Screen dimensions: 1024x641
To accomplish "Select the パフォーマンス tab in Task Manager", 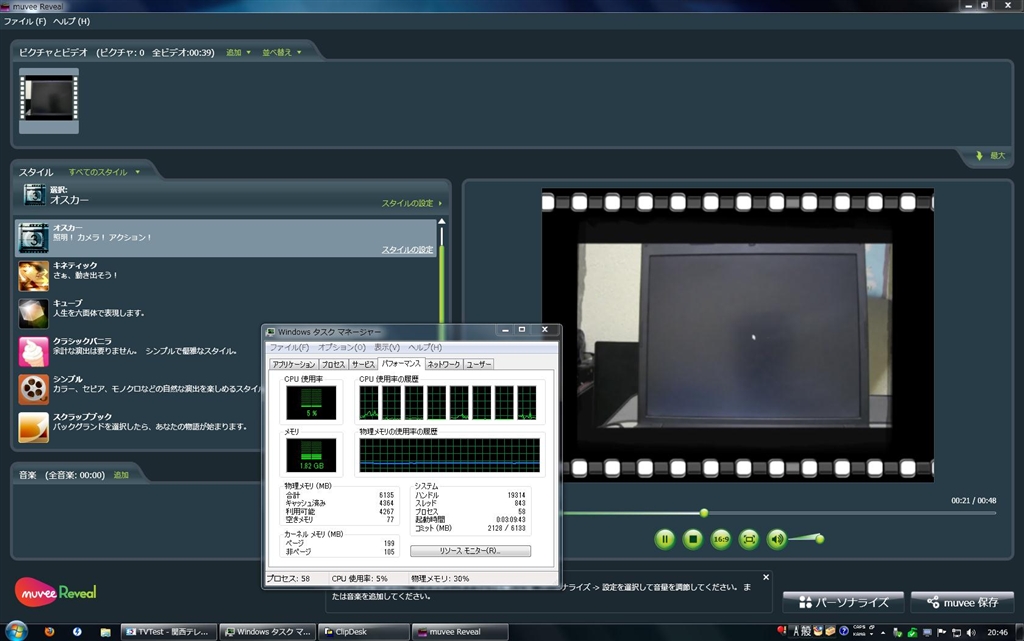I will click(401, 364).
